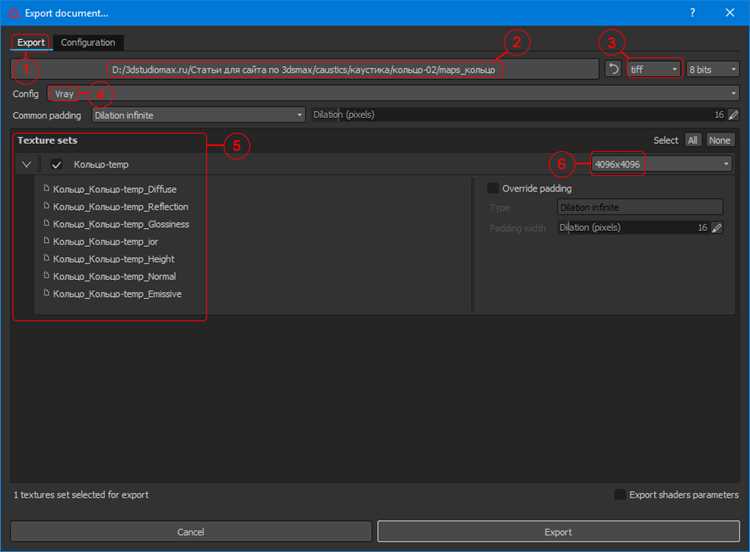Viewport: 750px width, 552px height.
Task: Open the override padding Type dropdown
Action: pos(640,207)
